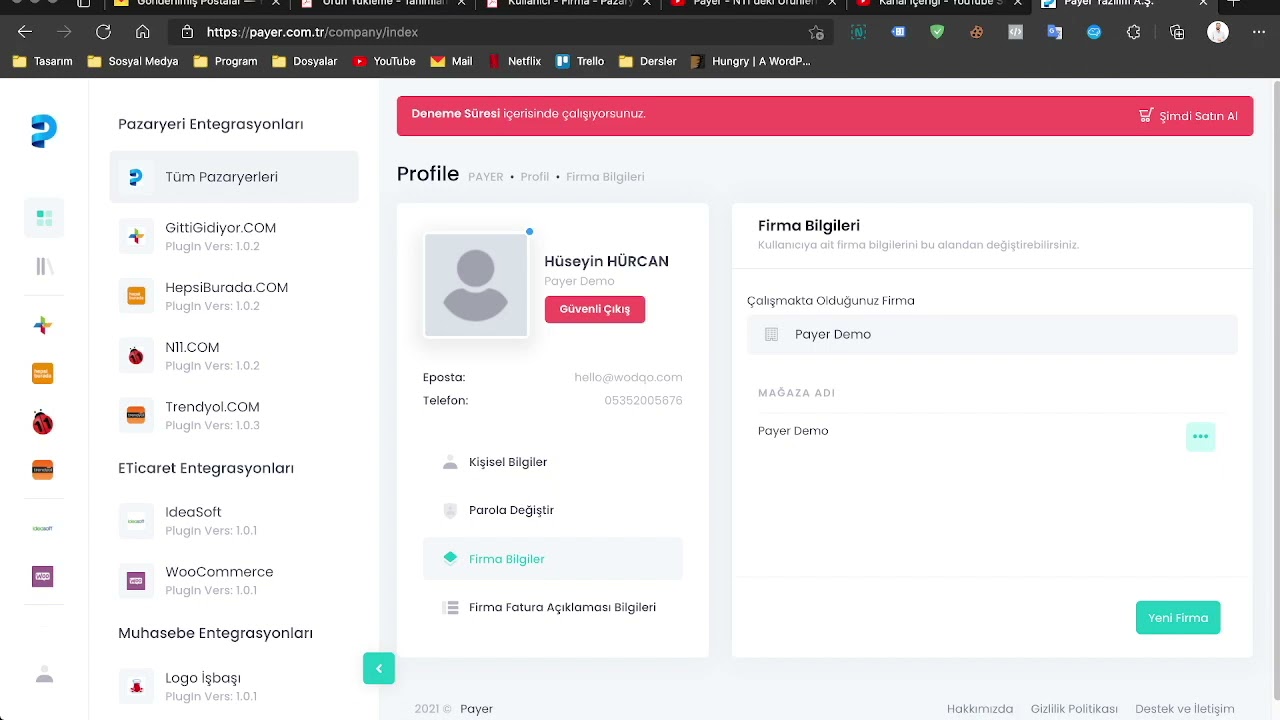Open the browser collections icon
Image resolution: width=1280 pixels, height=720 pixels.
1177,32
